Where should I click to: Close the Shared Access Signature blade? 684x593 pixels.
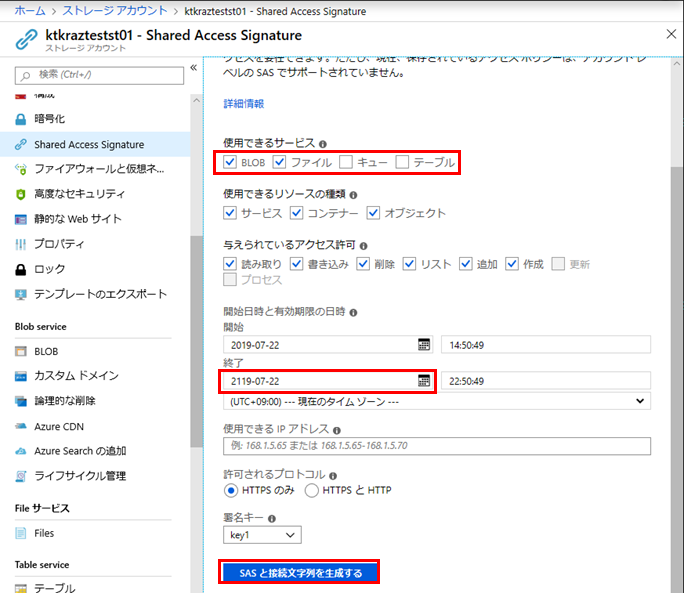[671, 34]
